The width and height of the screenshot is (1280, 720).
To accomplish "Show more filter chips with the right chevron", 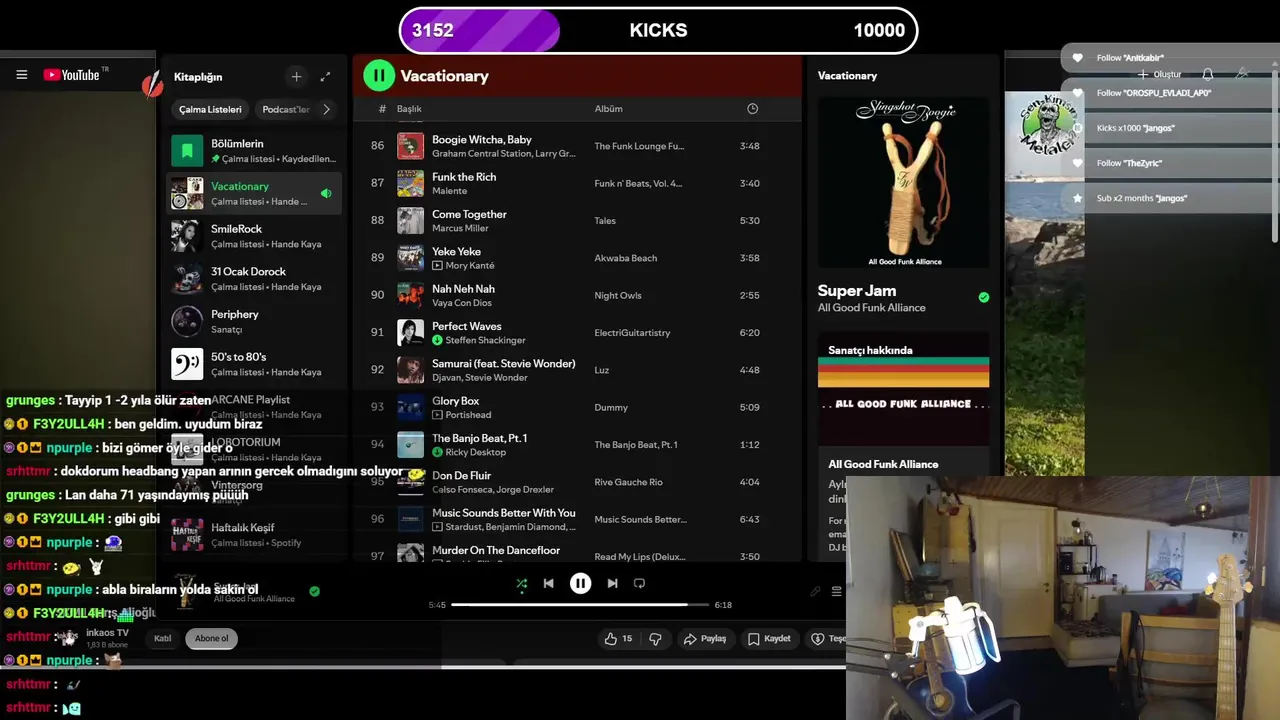I will (326, 109).
